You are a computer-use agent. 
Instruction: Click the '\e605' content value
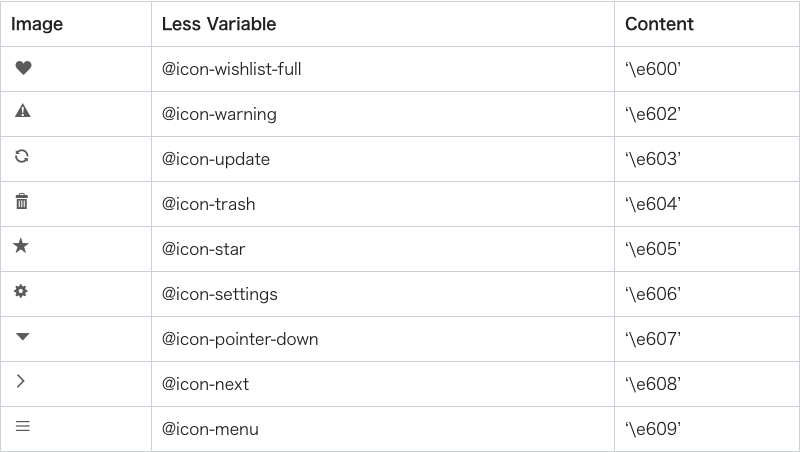point(653,249)
